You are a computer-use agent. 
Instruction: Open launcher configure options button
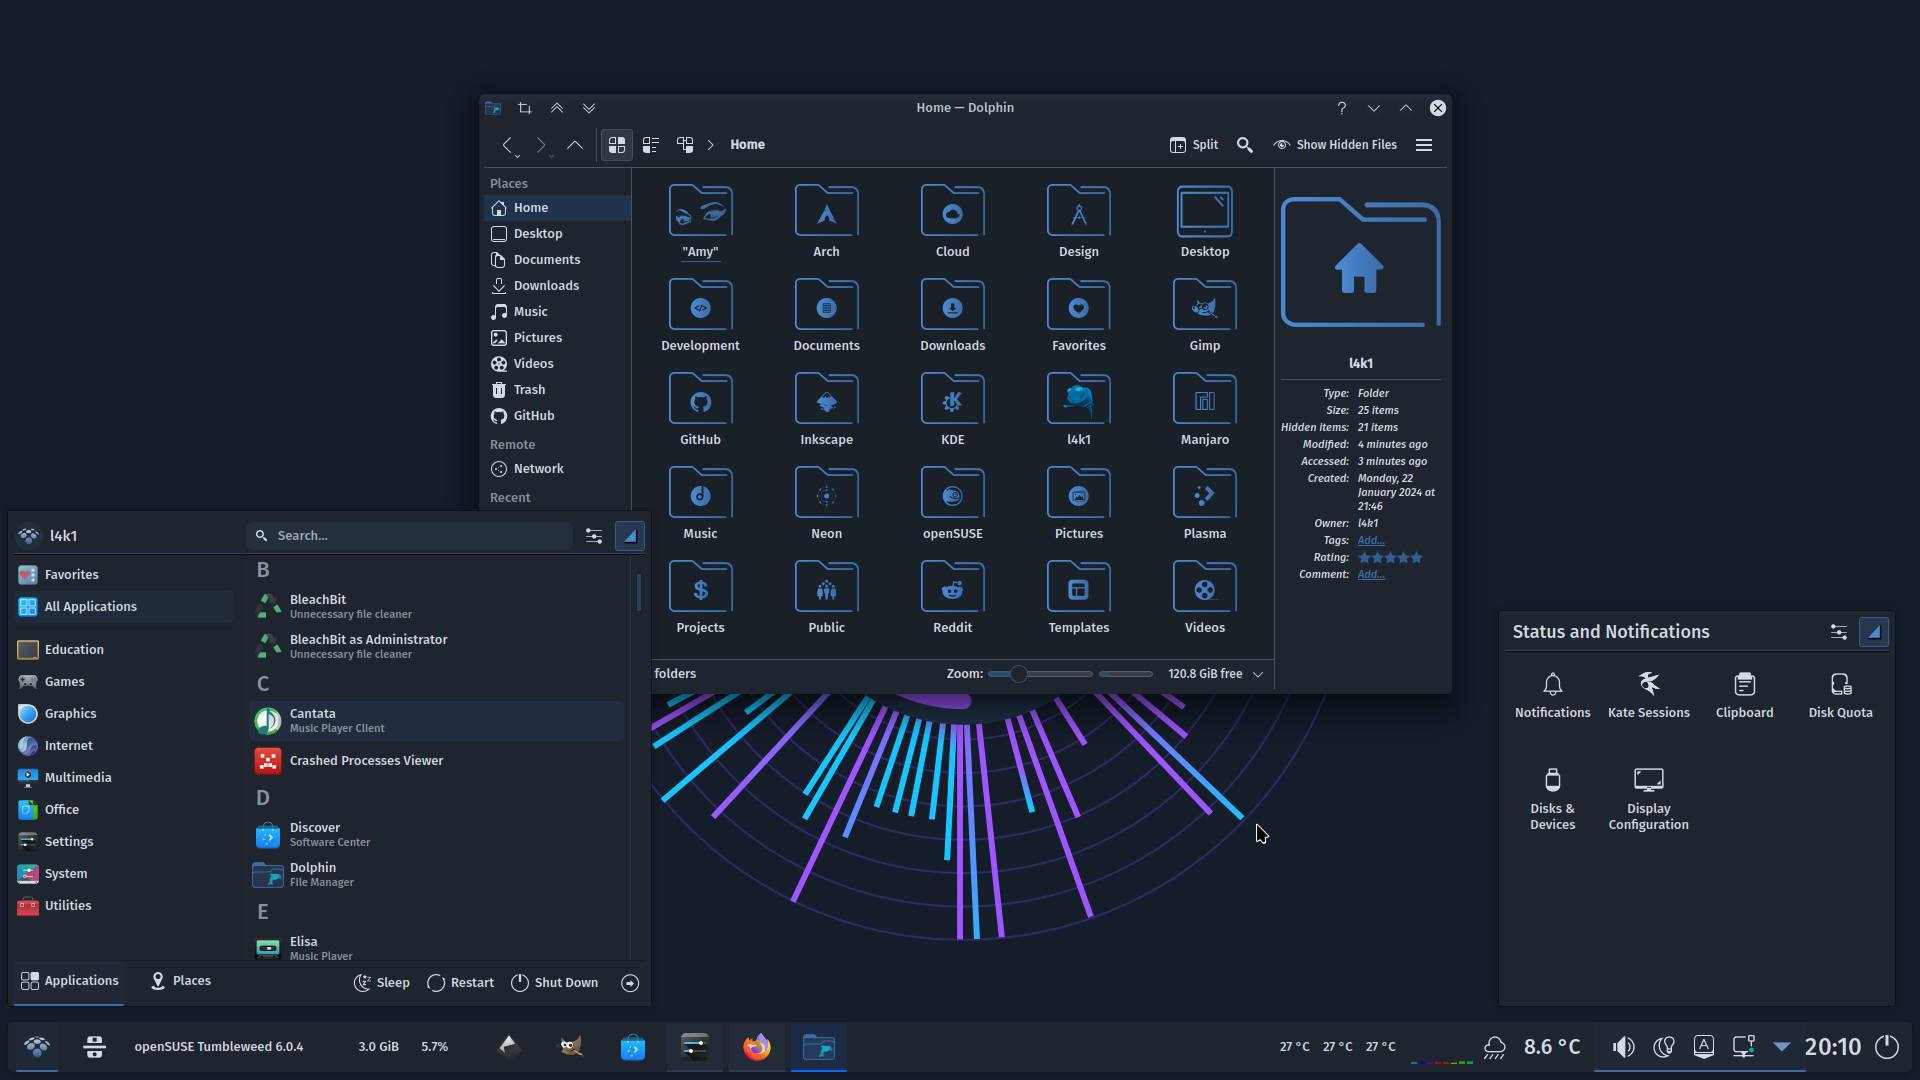pos(594,536)
